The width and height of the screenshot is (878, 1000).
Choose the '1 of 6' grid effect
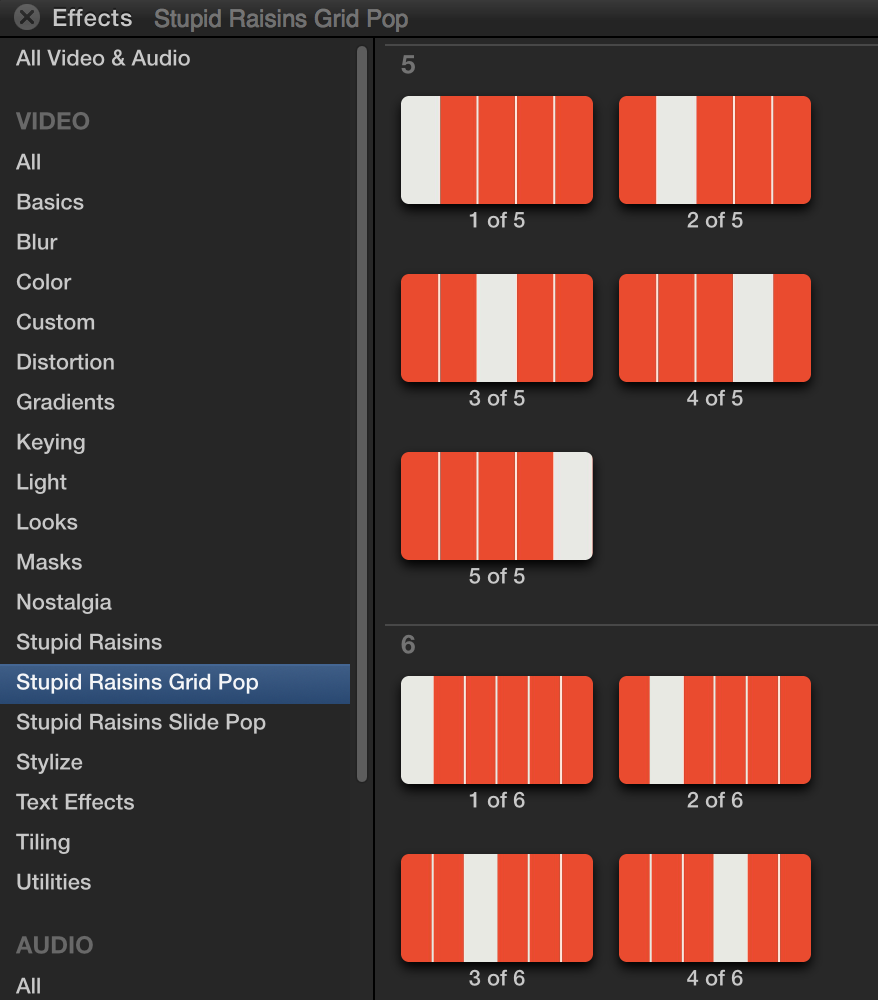(x=497, y=730)
